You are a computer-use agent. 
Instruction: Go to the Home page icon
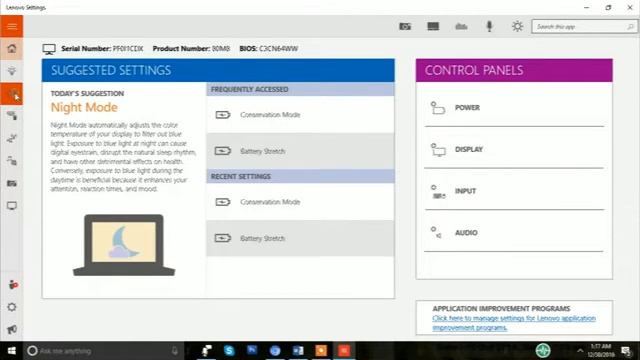coord(12,49)
